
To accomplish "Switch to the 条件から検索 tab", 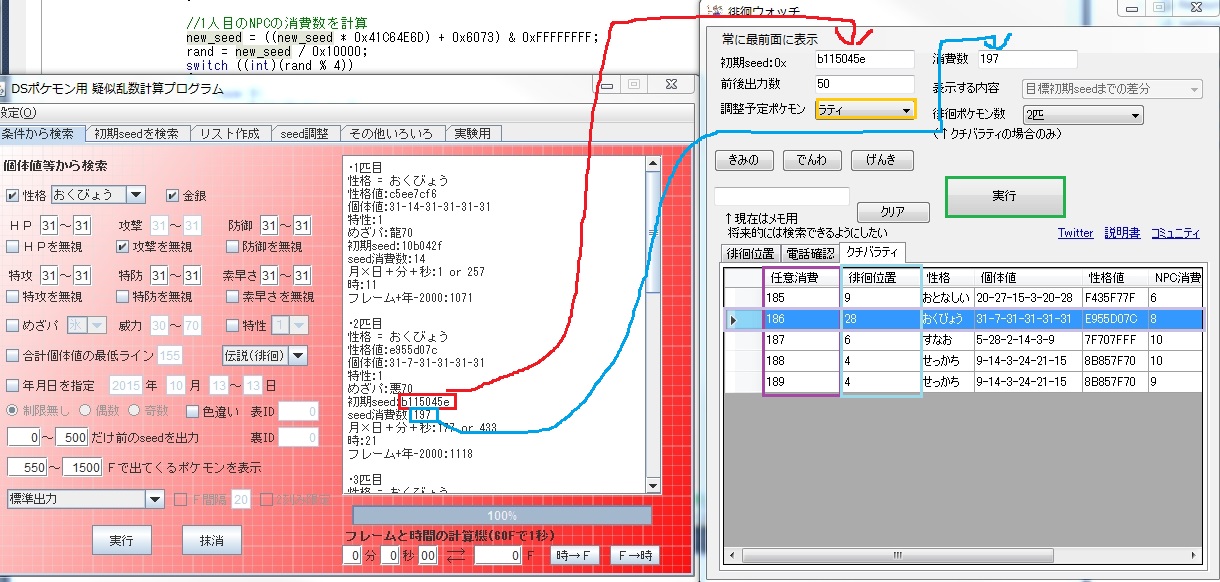I will pos(40,133).
